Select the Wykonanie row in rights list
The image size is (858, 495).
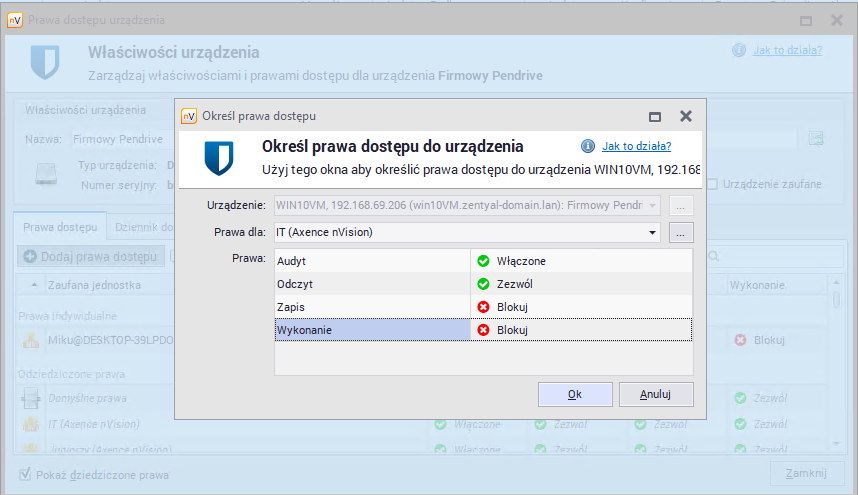pyautogui.click(x=372, y=330)
